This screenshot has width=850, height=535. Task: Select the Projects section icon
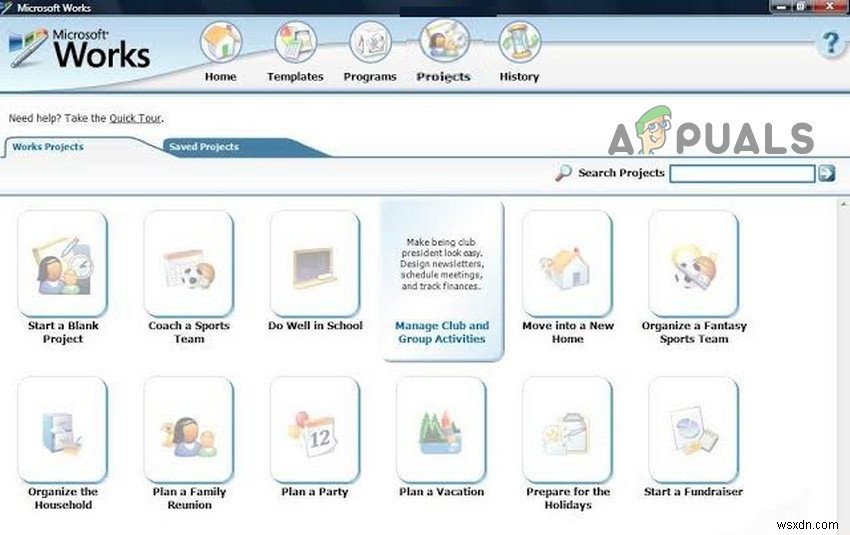tap(444, 41)
